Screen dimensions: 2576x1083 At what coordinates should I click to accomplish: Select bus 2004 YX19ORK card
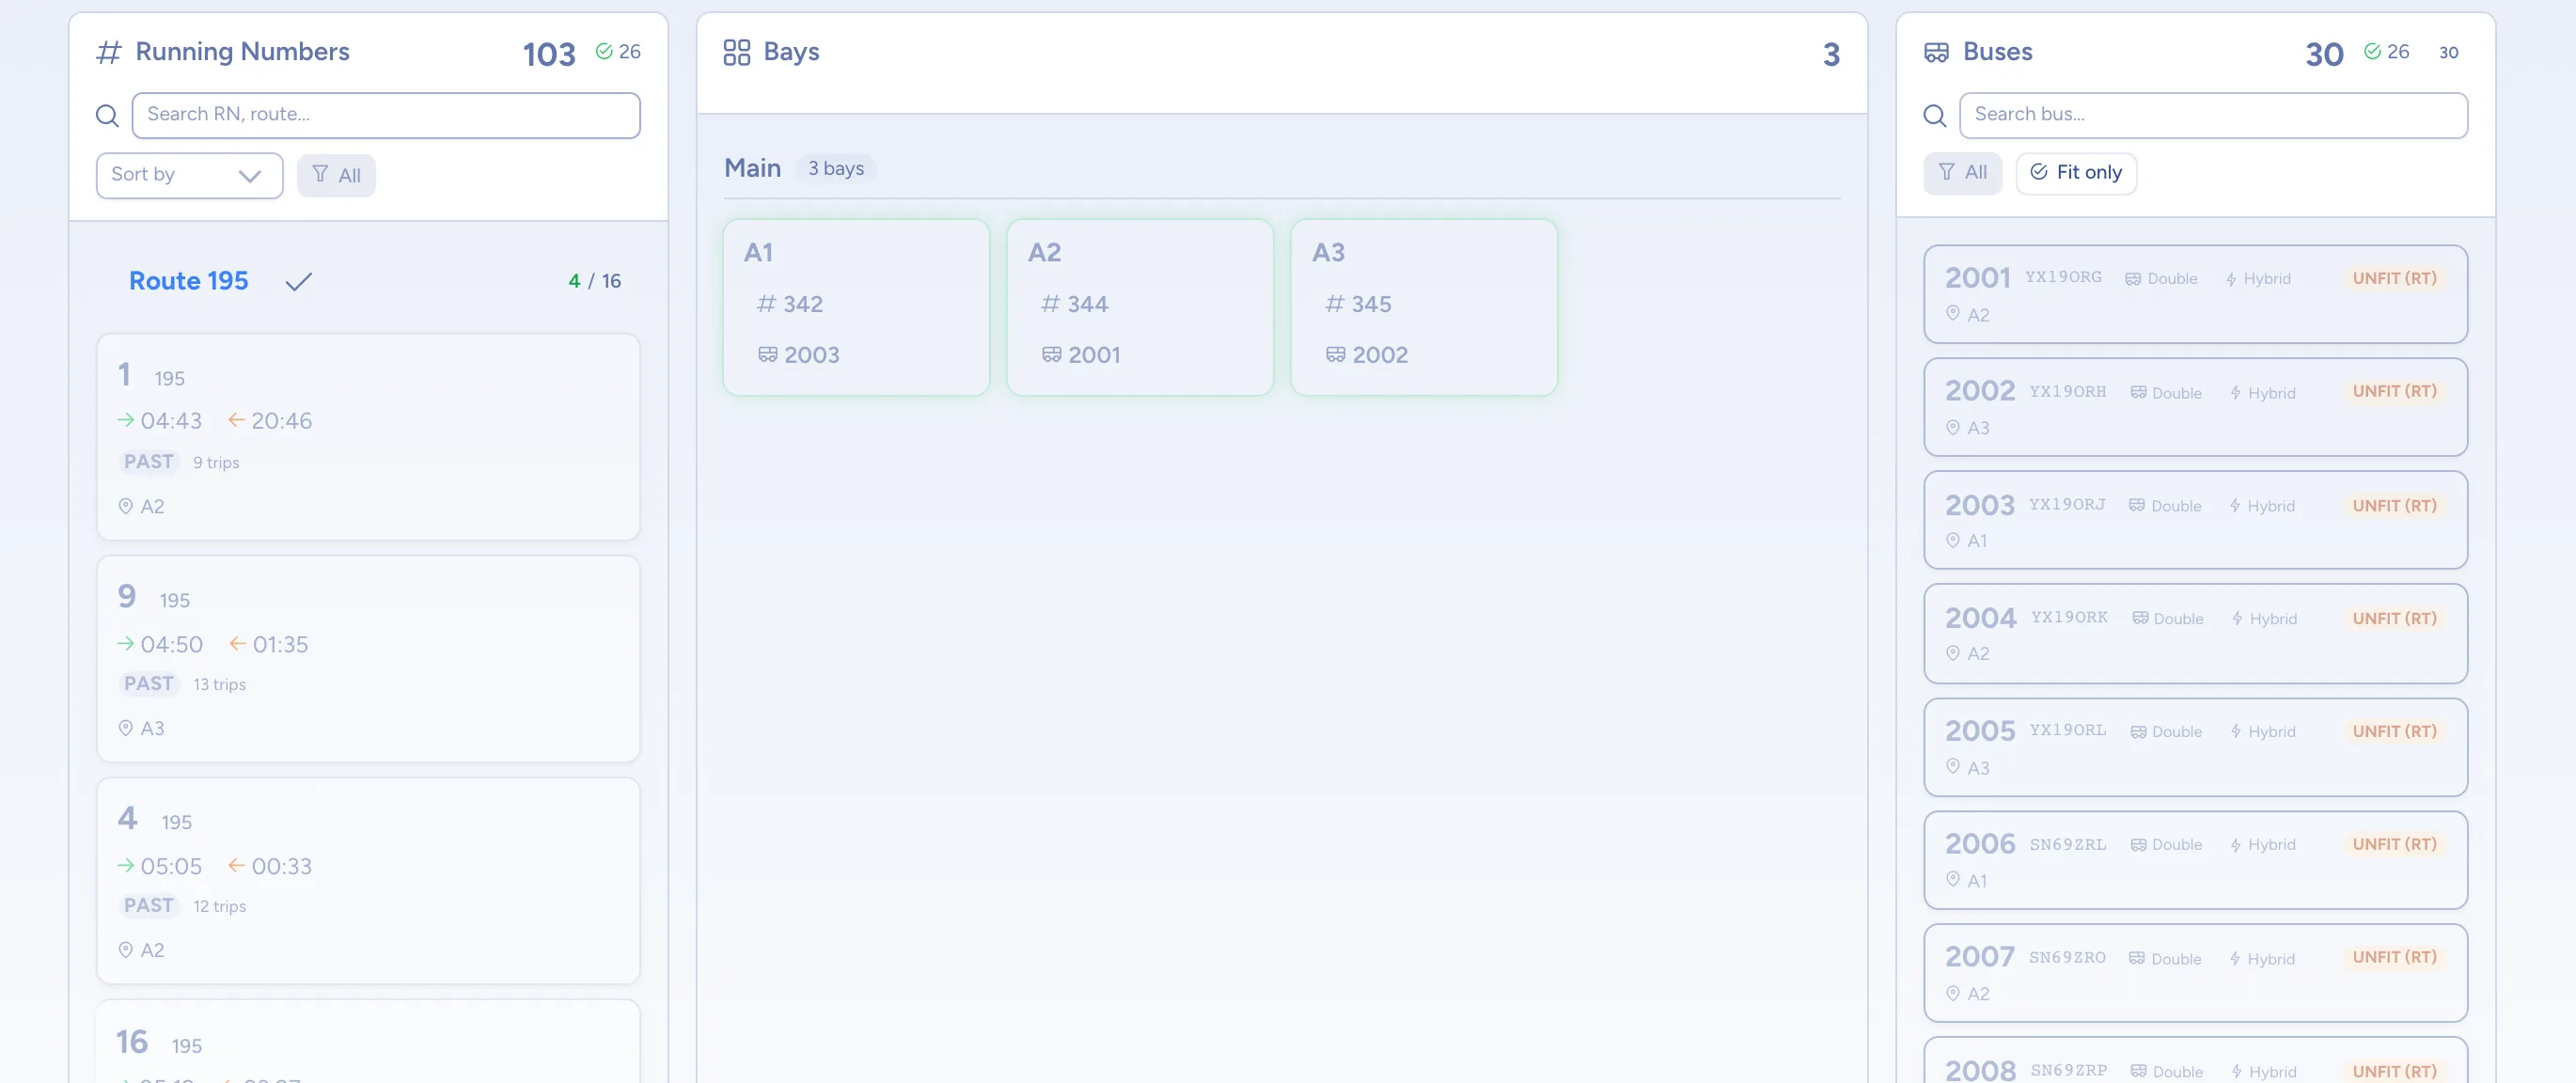point(2195,633)
